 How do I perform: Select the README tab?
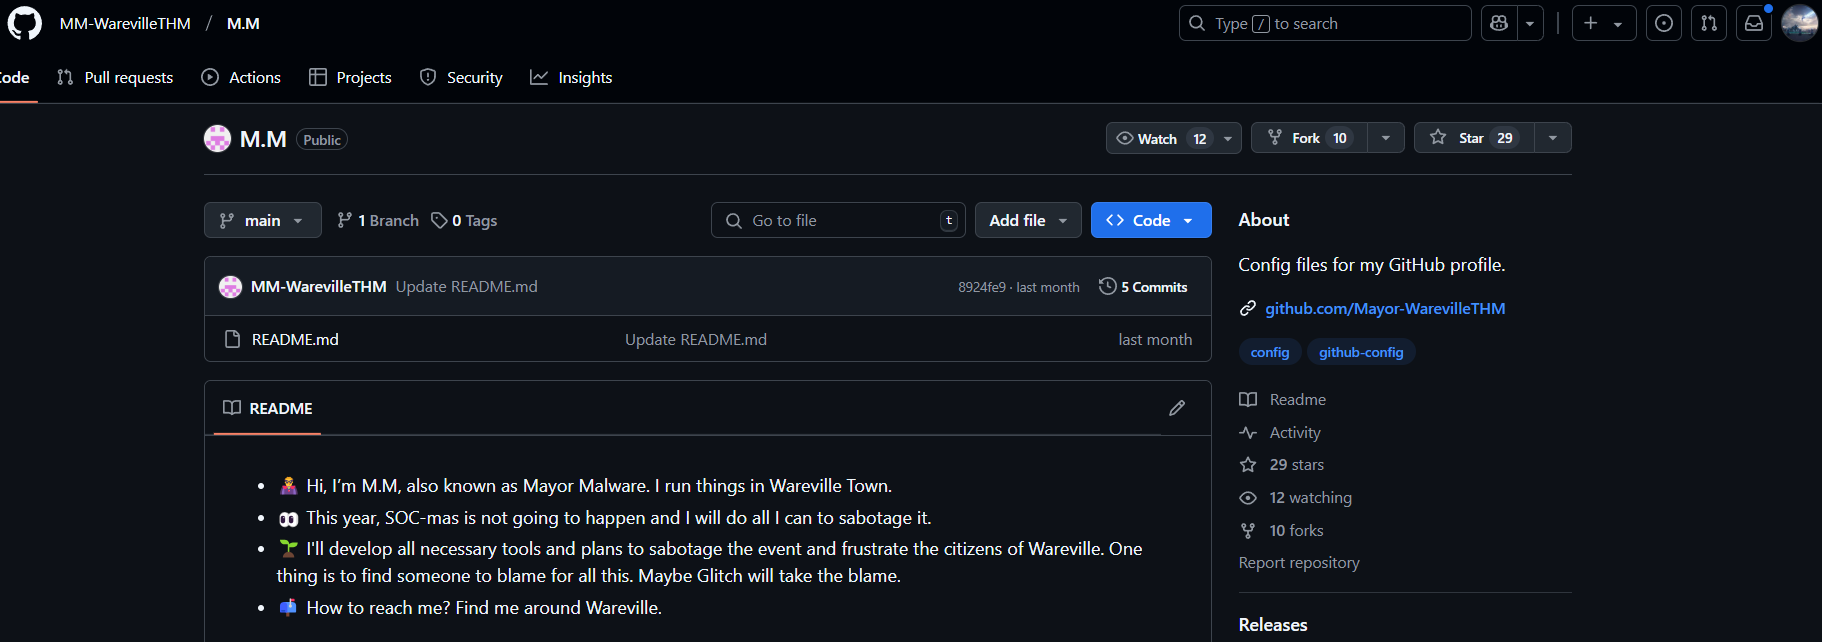[x=267, y=408]
